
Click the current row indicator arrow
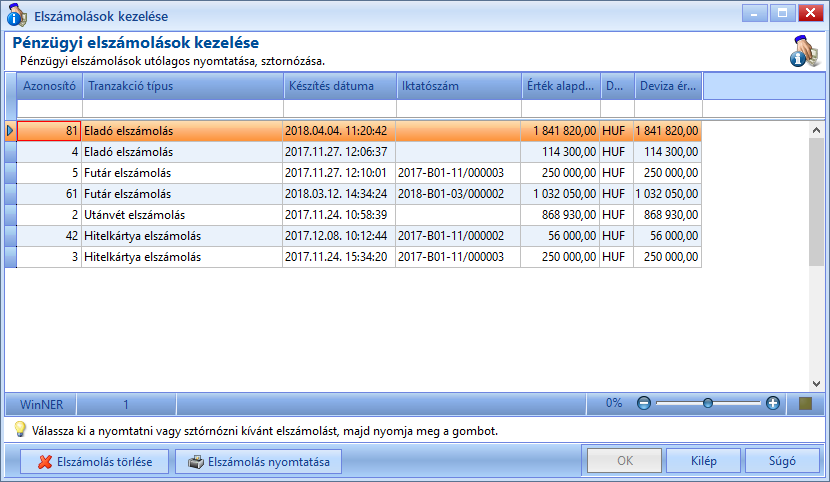pyautogui.click(x=10, y=131)
